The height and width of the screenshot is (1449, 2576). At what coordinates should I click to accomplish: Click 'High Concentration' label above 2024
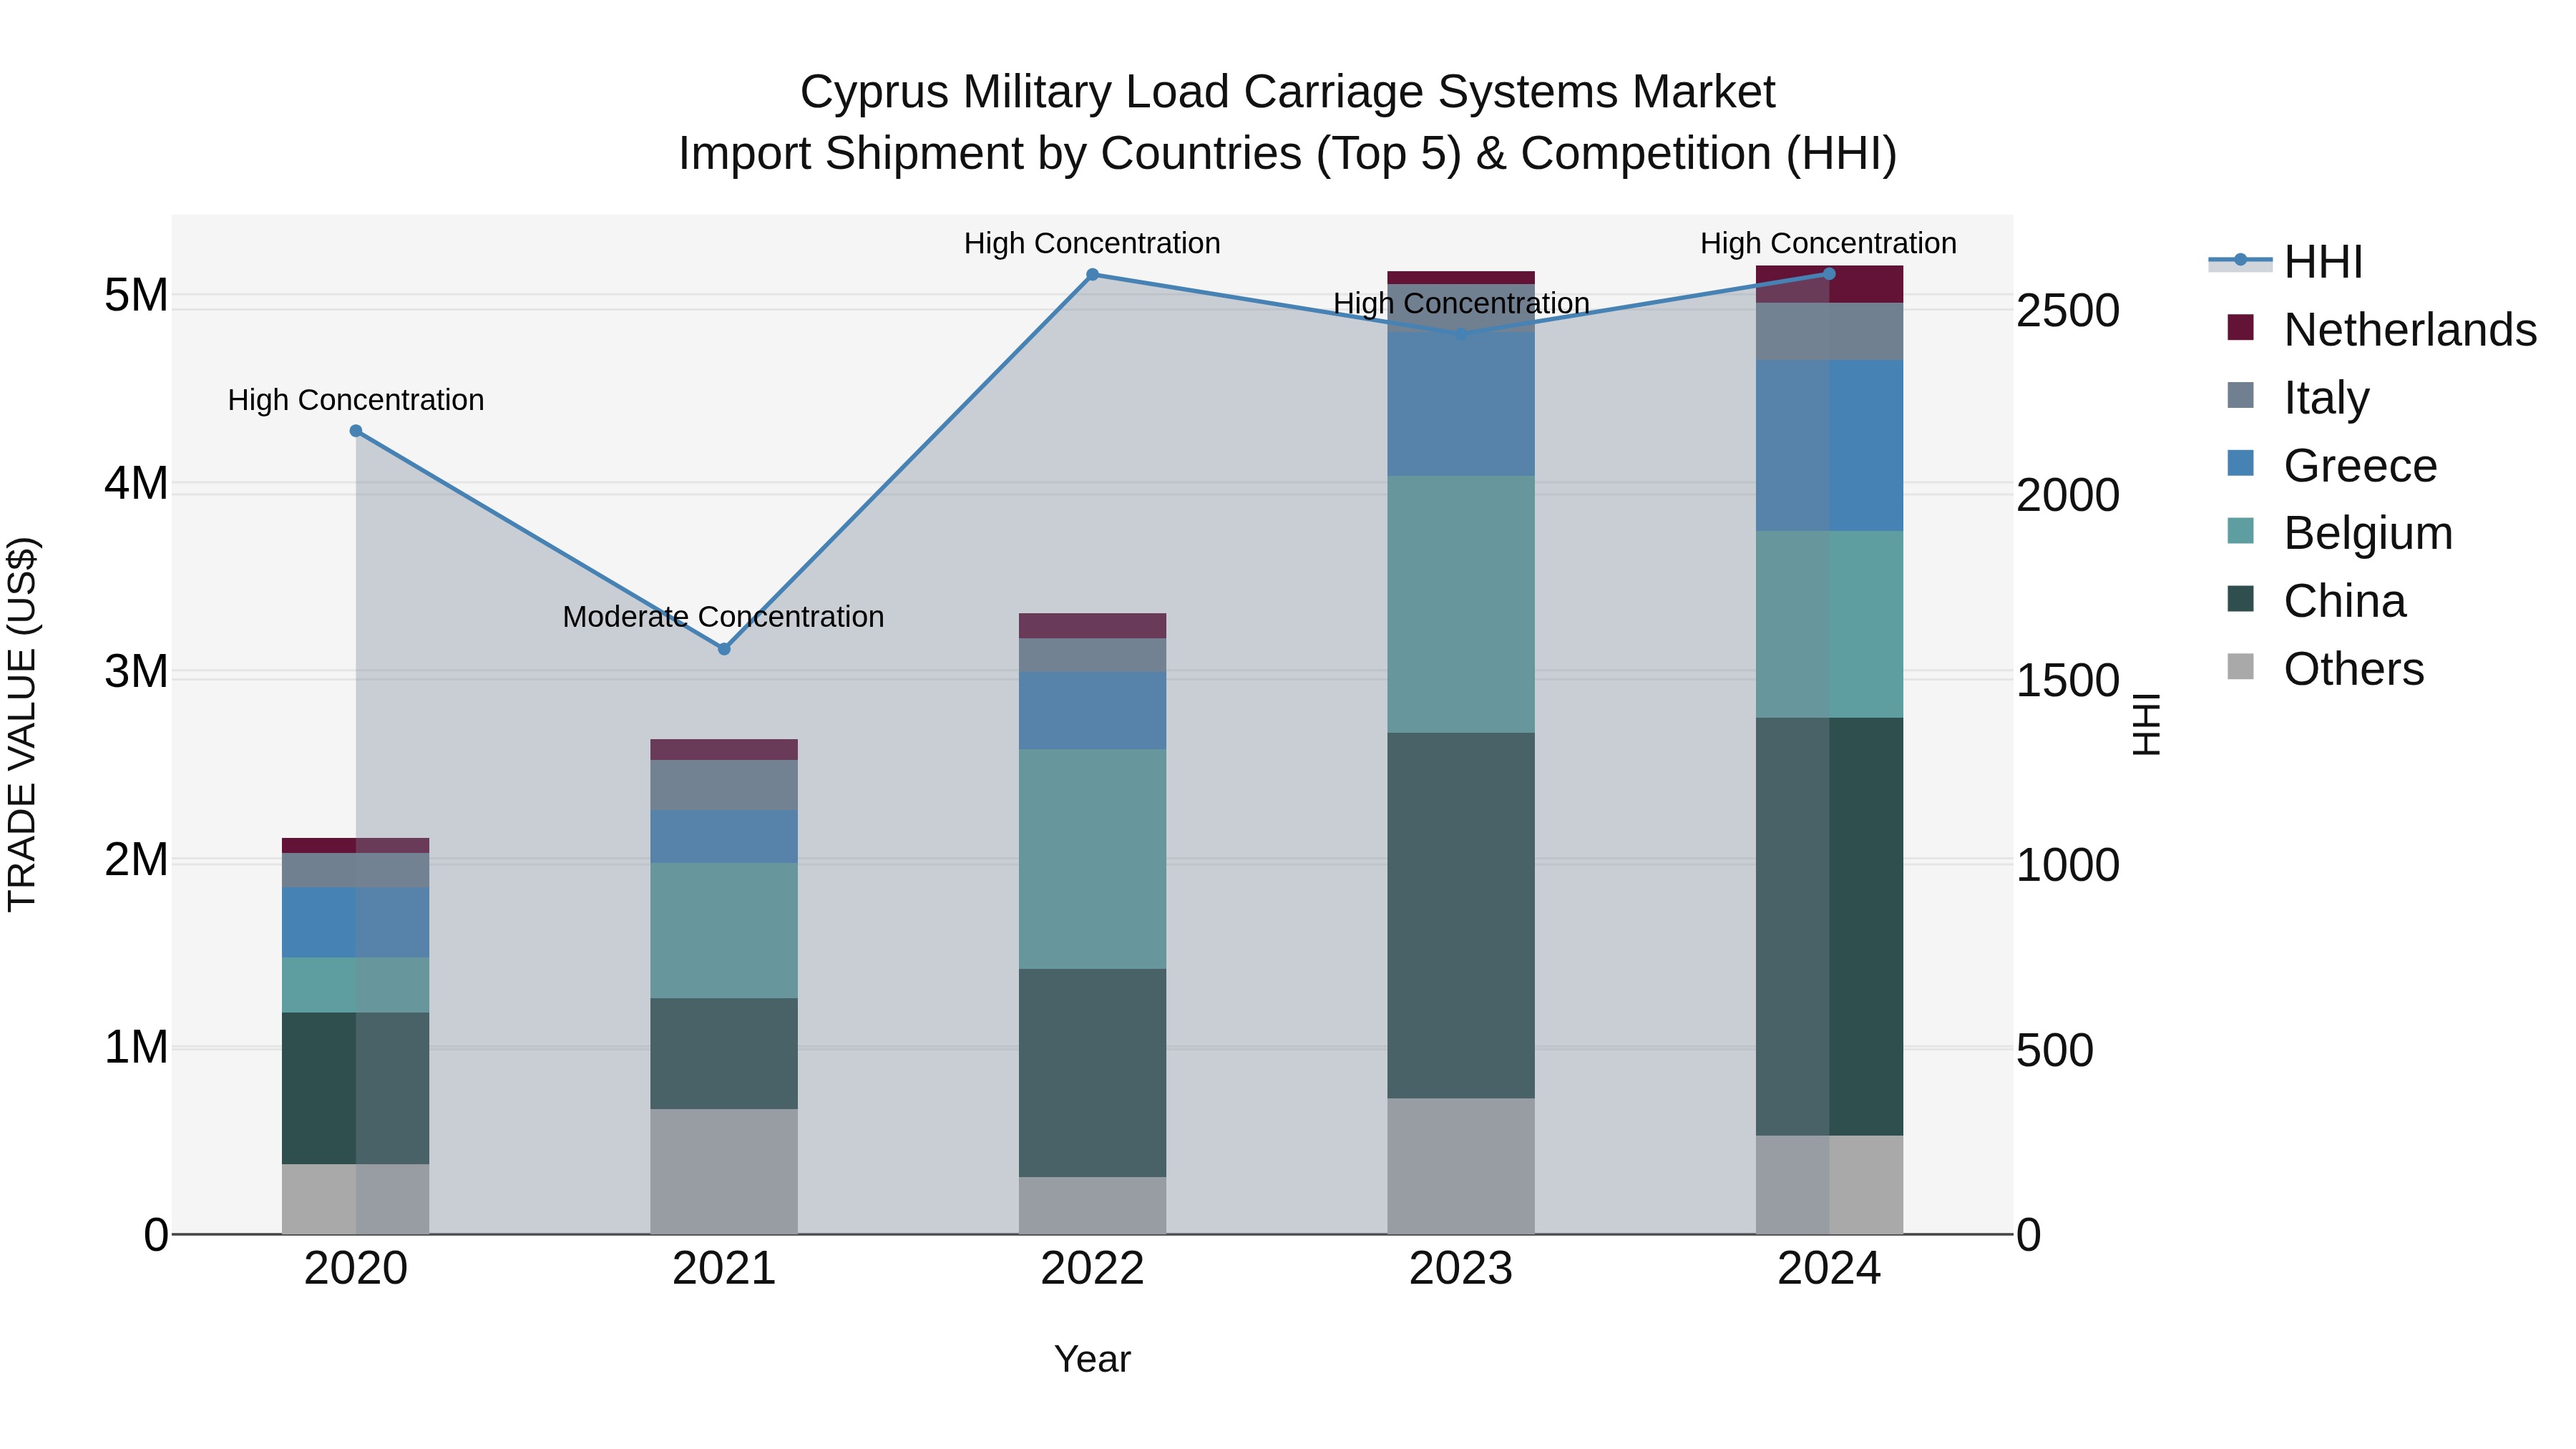click(1829, 243)
